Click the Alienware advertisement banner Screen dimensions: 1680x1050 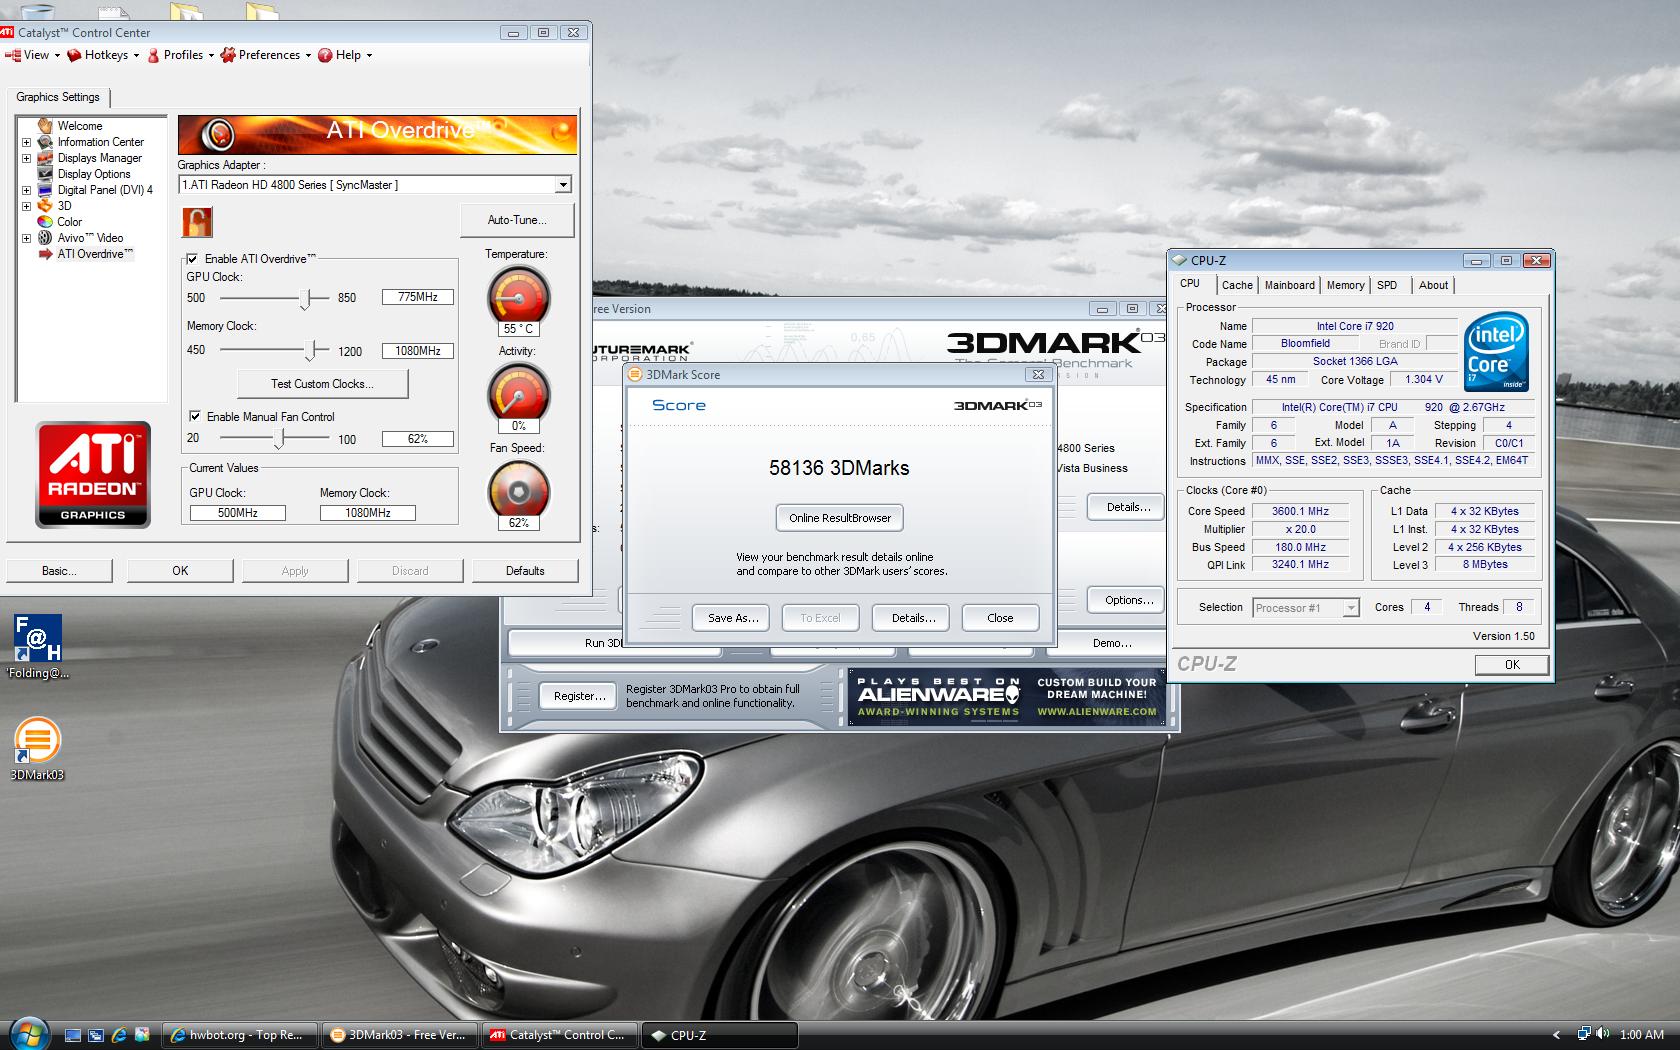(x=1007, y=696)
